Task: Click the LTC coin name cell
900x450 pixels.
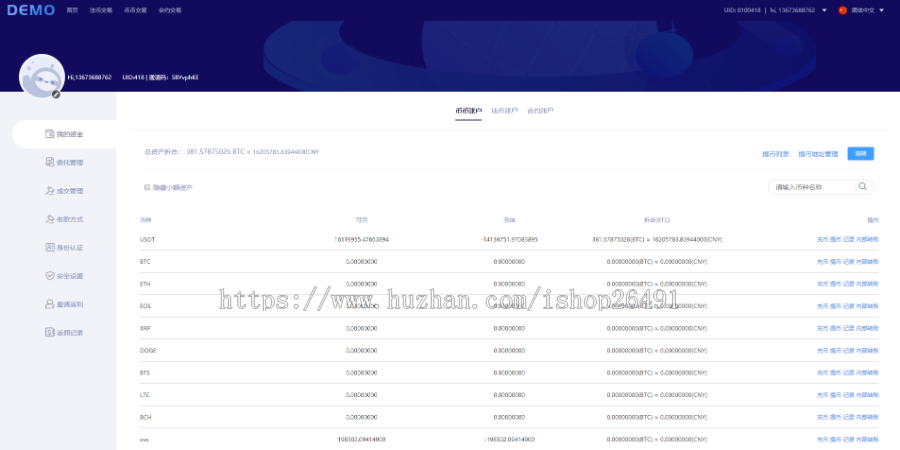Action: 145,395
